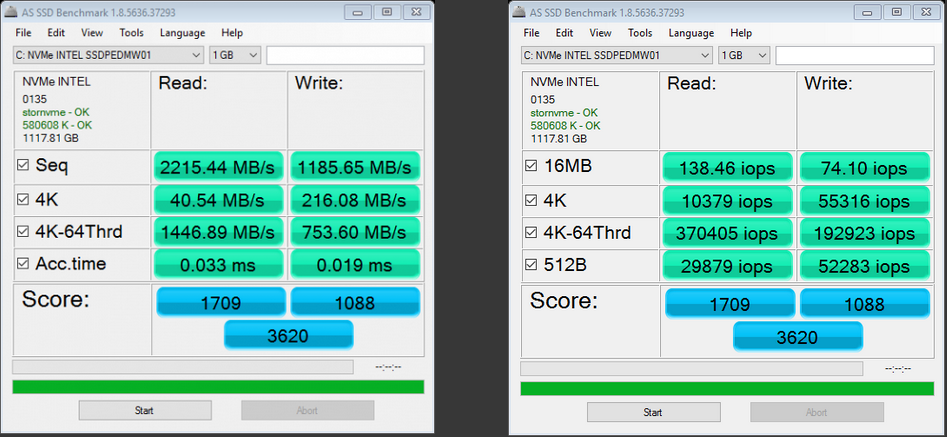Disable the 16MB test checkbox

tap(531, 166)
